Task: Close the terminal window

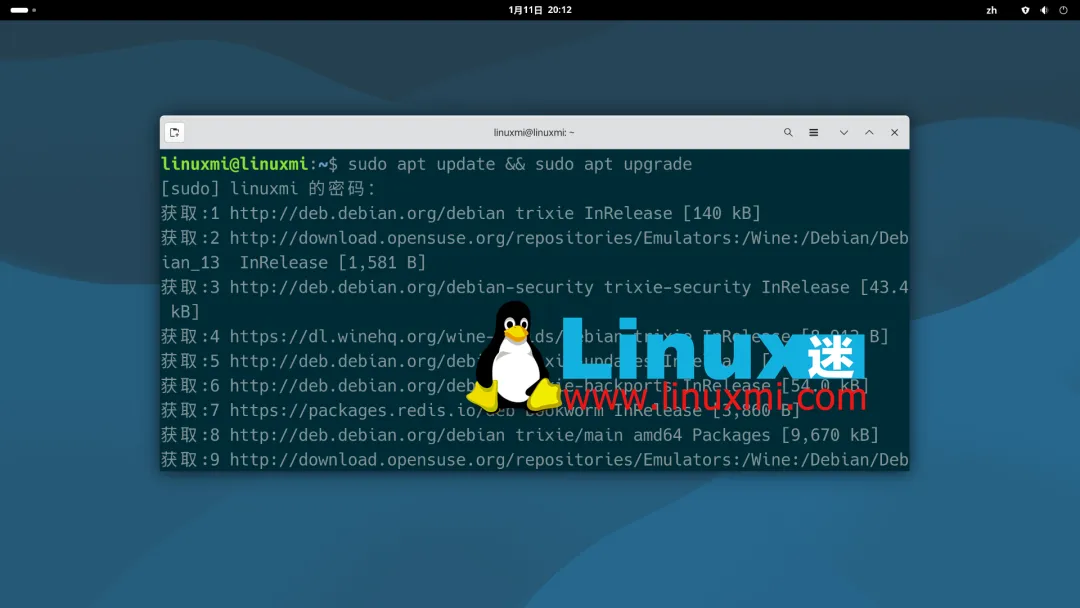Action: click(895, 132)
